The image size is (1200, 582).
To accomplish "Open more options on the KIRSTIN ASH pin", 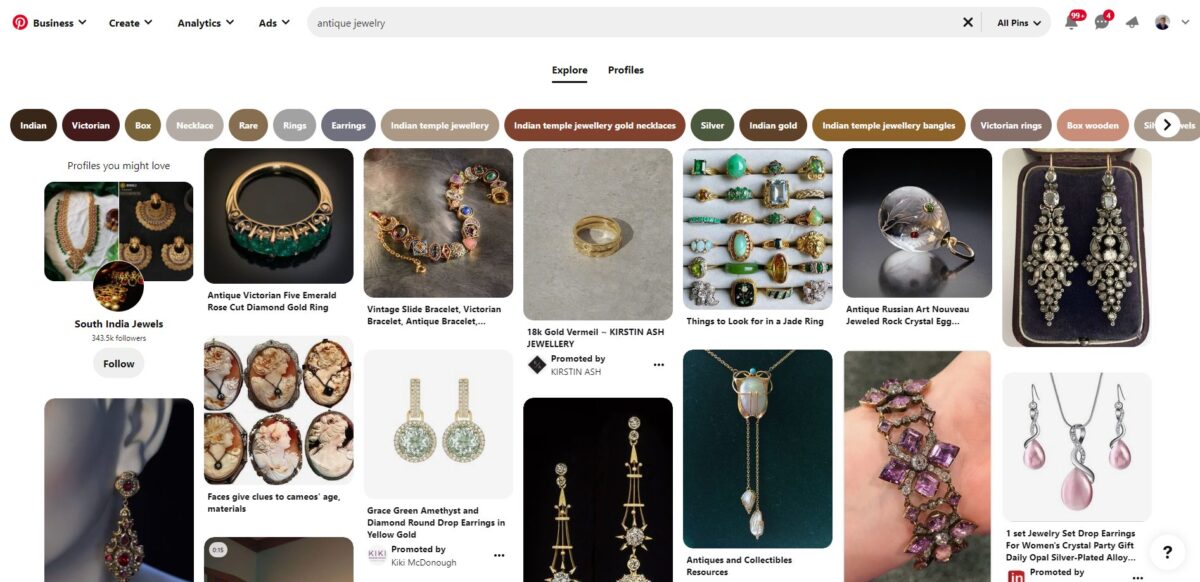I will pyautogui.click(x=658, y=364).
